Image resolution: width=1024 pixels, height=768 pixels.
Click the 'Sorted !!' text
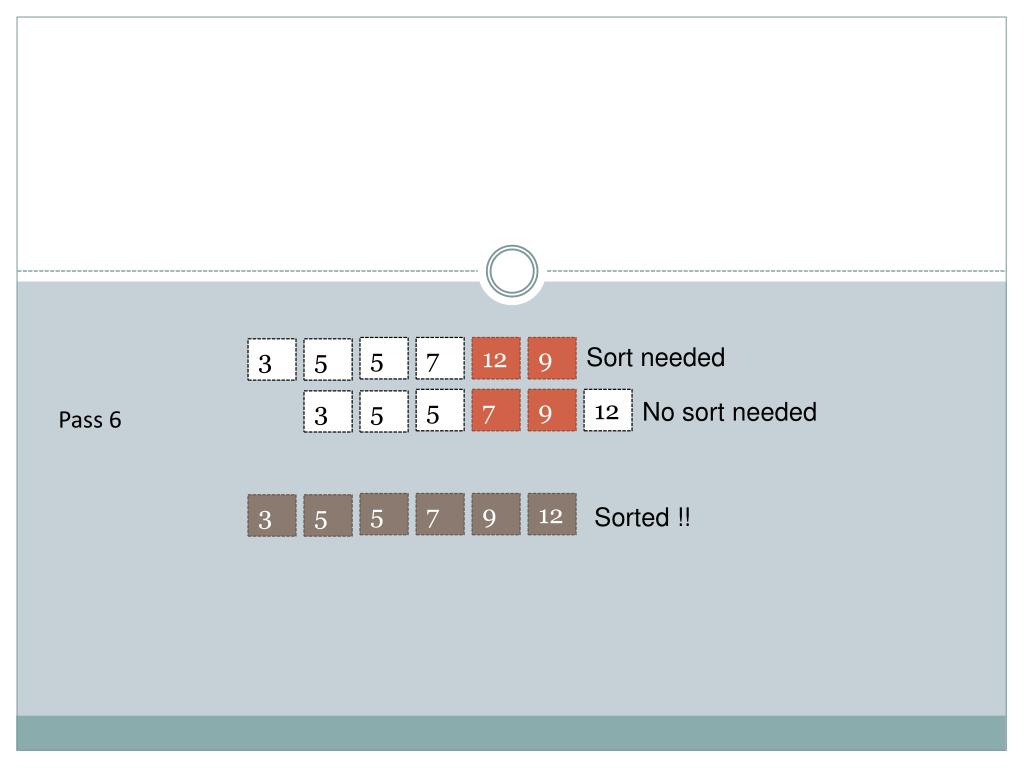coord(642,517)
